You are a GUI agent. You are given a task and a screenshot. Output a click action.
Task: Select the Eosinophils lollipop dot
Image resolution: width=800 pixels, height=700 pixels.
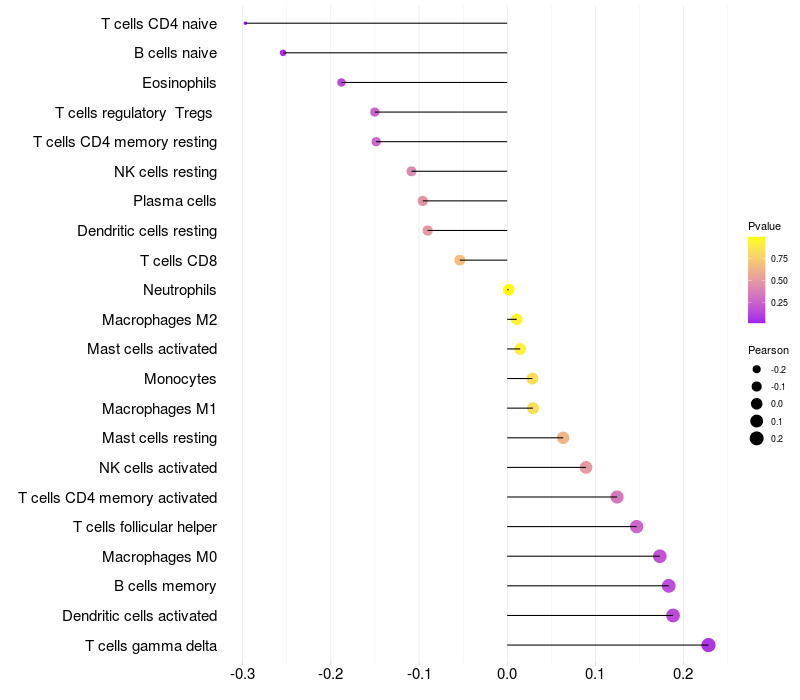click(x=341, y=83)
